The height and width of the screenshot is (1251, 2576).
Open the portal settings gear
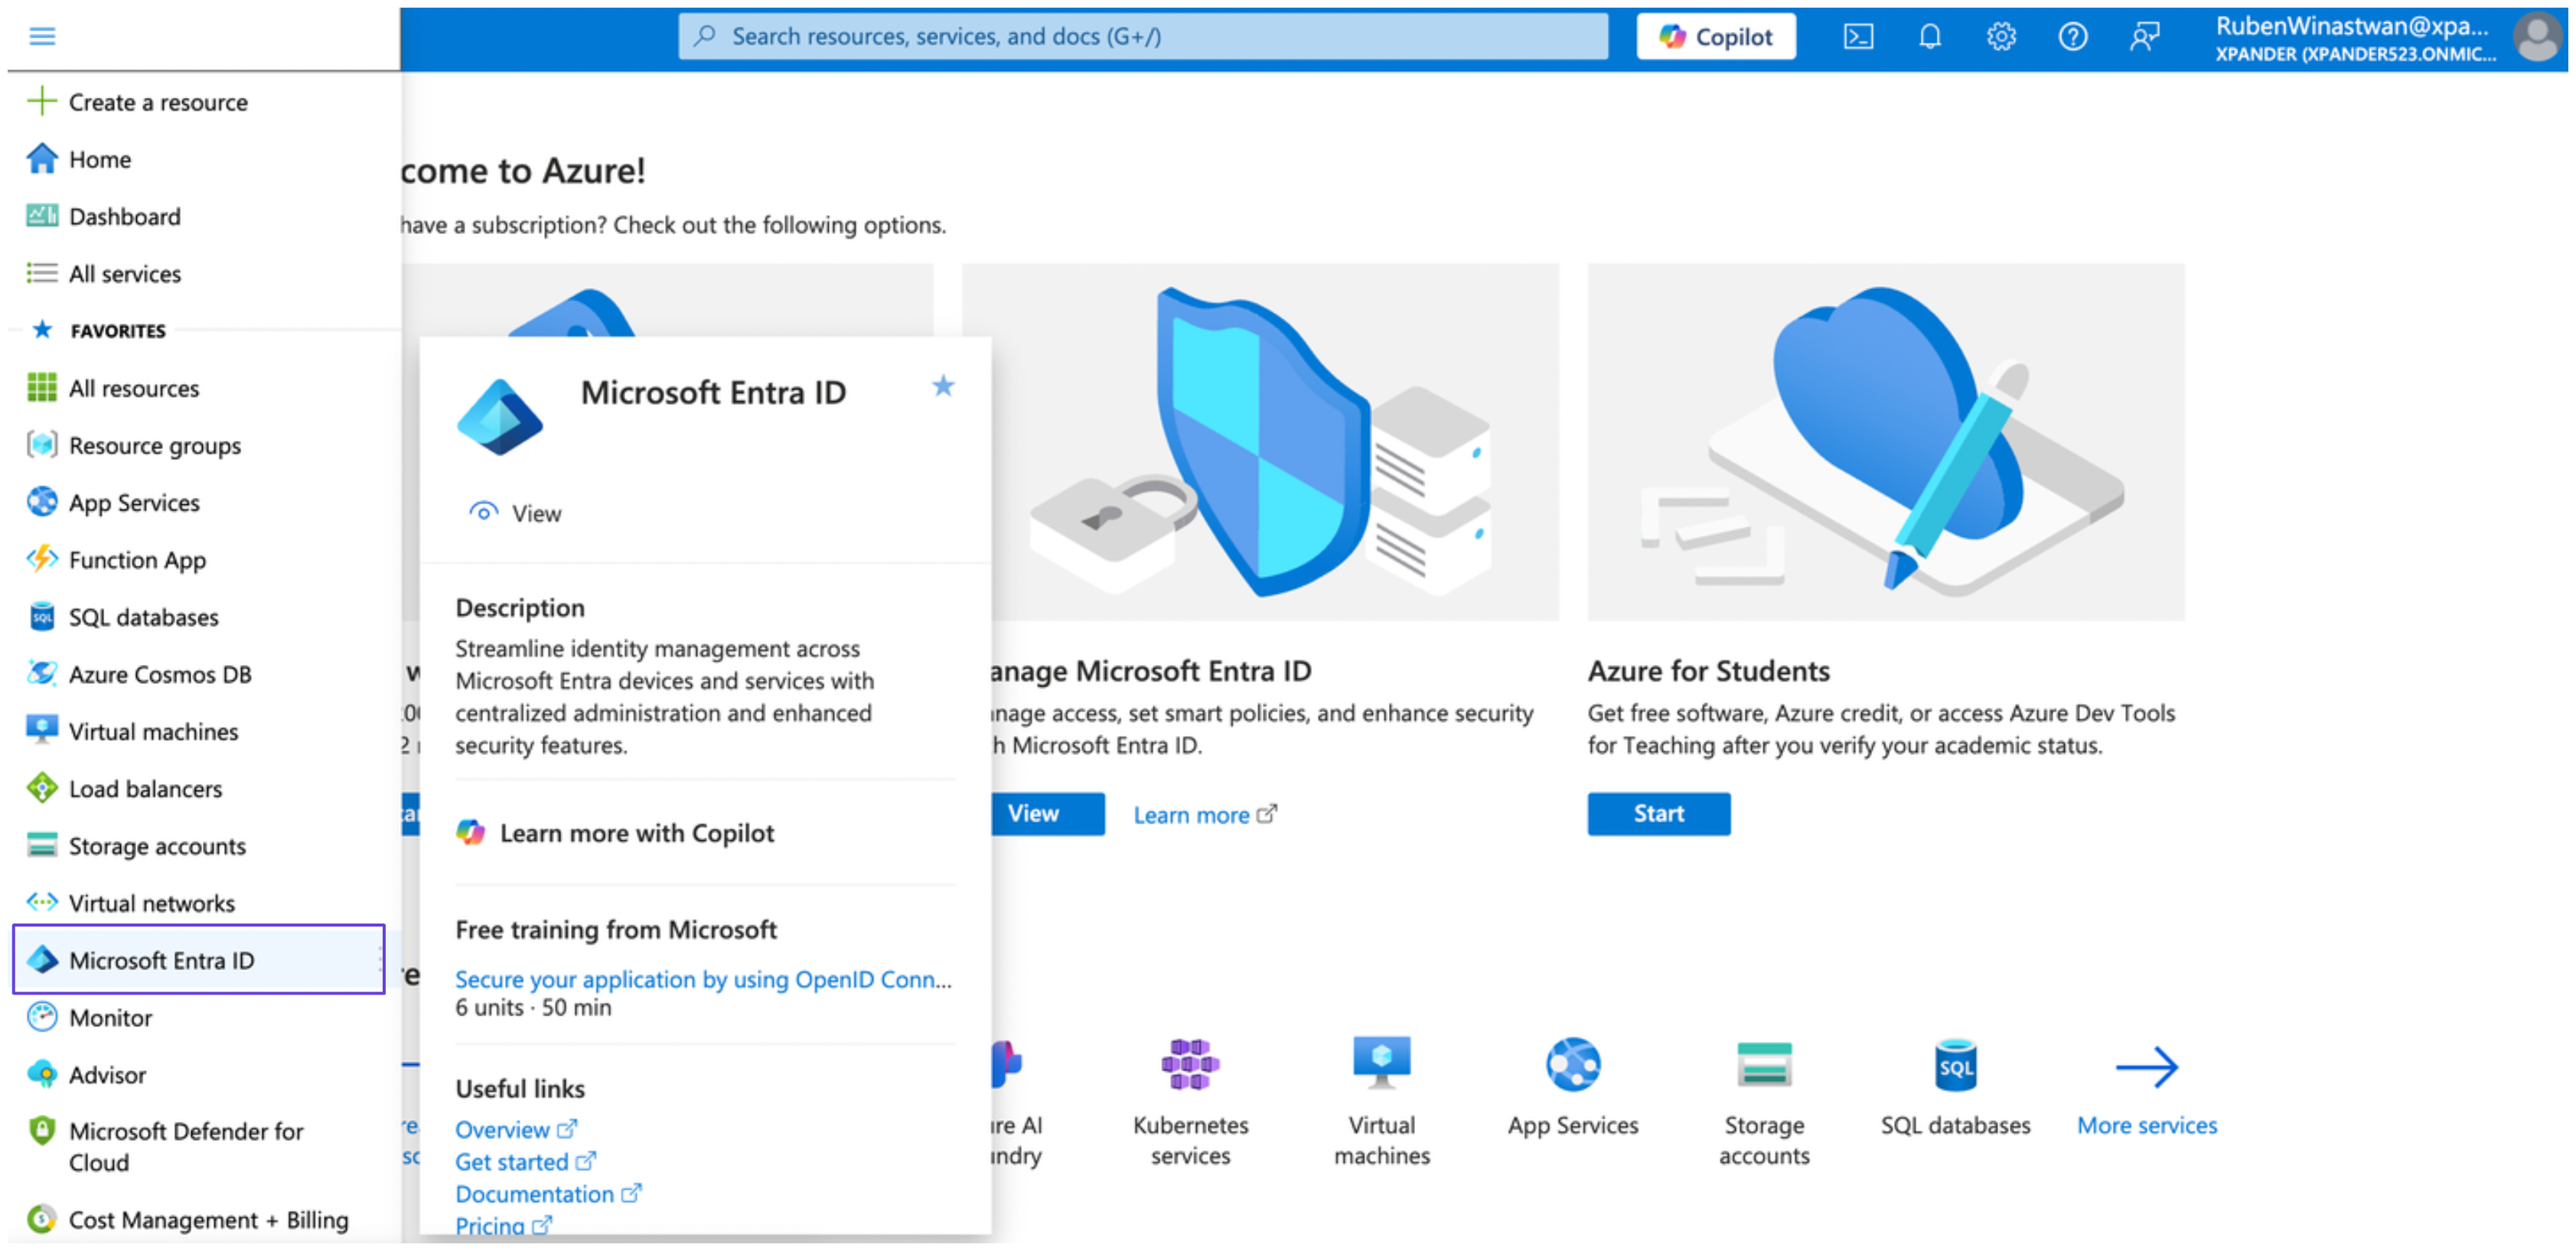click(x=2000, y=37)
